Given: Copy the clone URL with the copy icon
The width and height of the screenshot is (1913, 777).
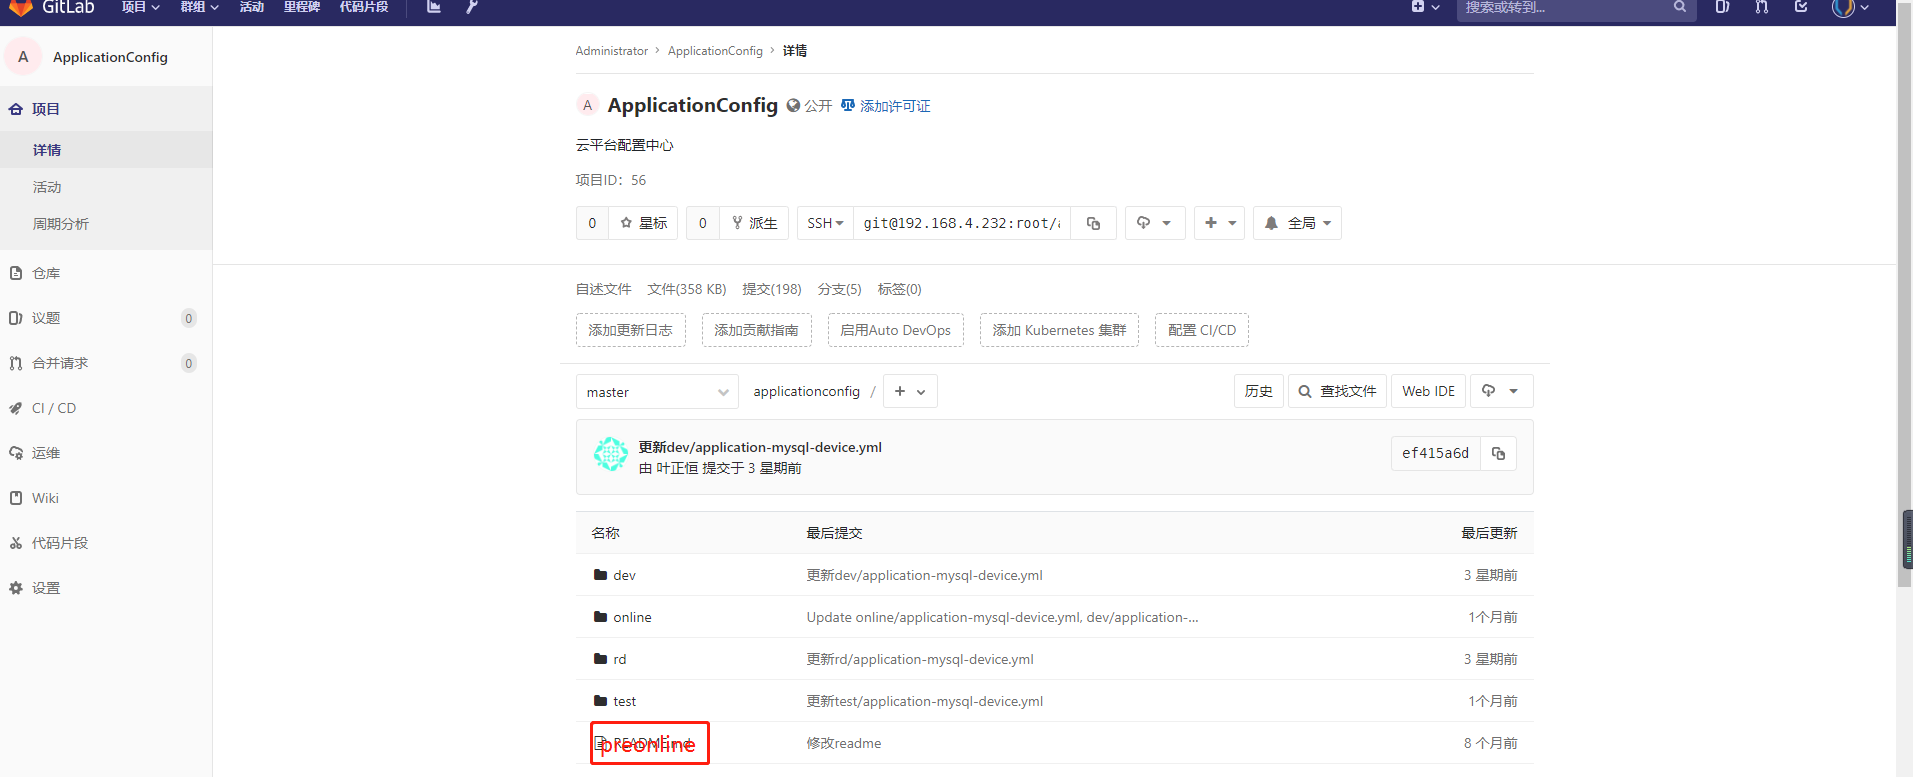Looking at the screenshot, I should [1094, 223].
